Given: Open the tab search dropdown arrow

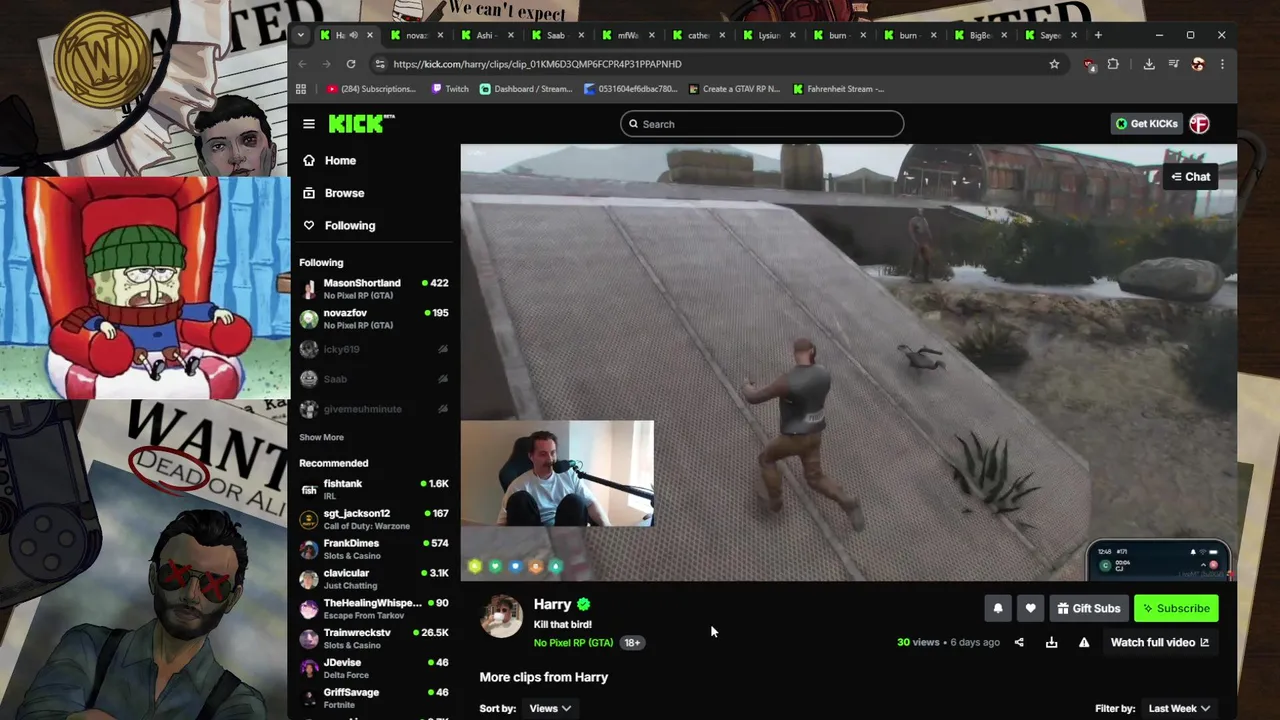Looking at the screenshot, I should tap(300, 35).
